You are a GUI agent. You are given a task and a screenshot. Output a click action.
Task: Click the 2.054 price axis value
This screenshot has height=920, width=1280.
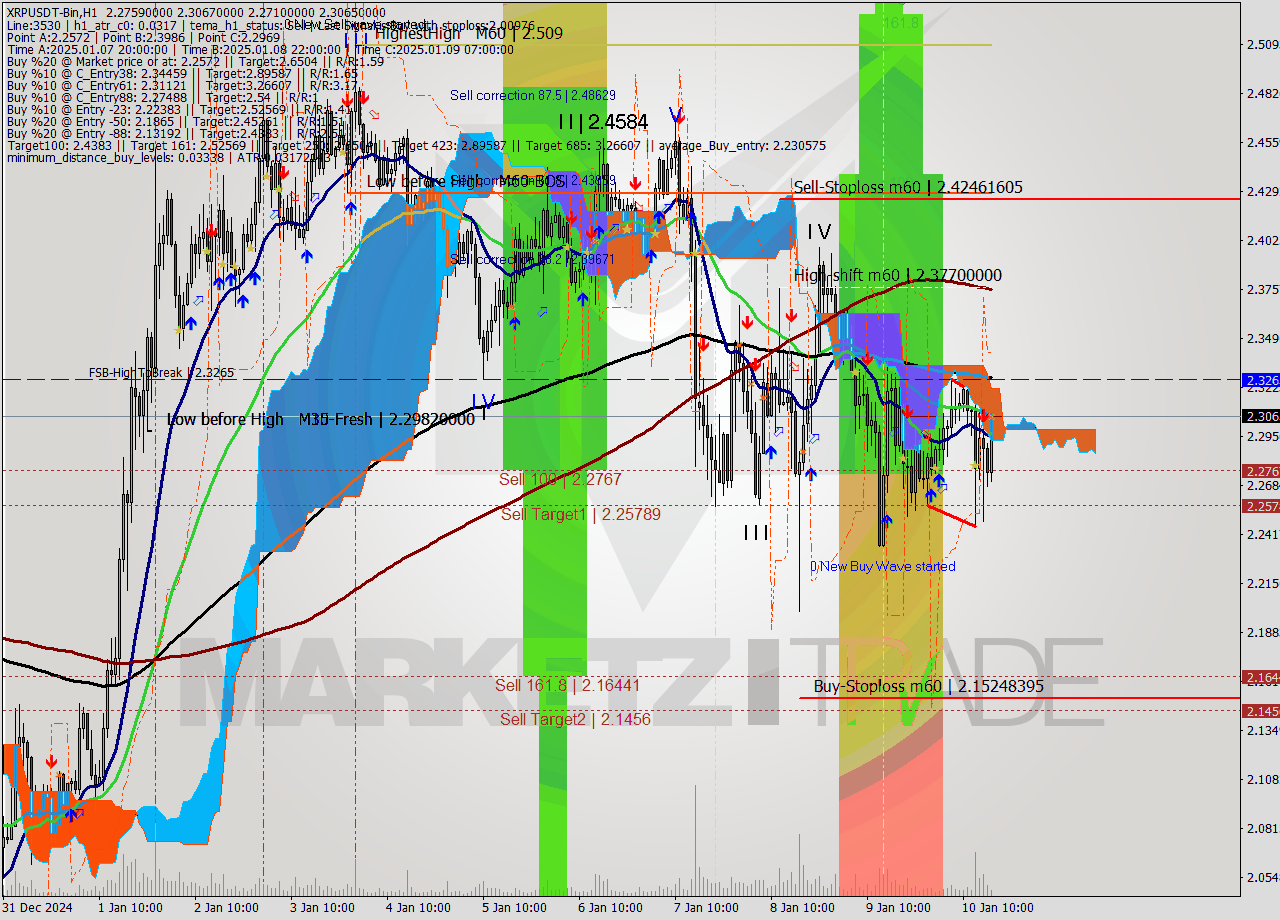pos(1261,877)
